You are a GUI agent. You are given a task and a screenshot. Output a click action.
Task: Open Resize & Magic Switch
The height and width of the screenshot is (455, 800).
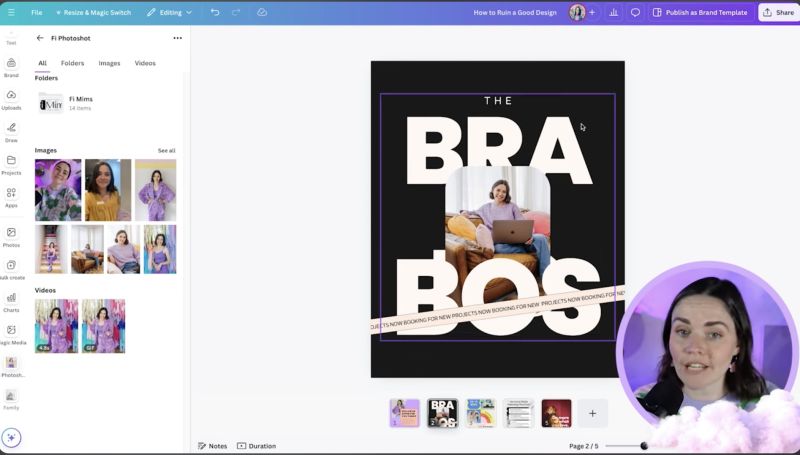click(x=93, y=12)
